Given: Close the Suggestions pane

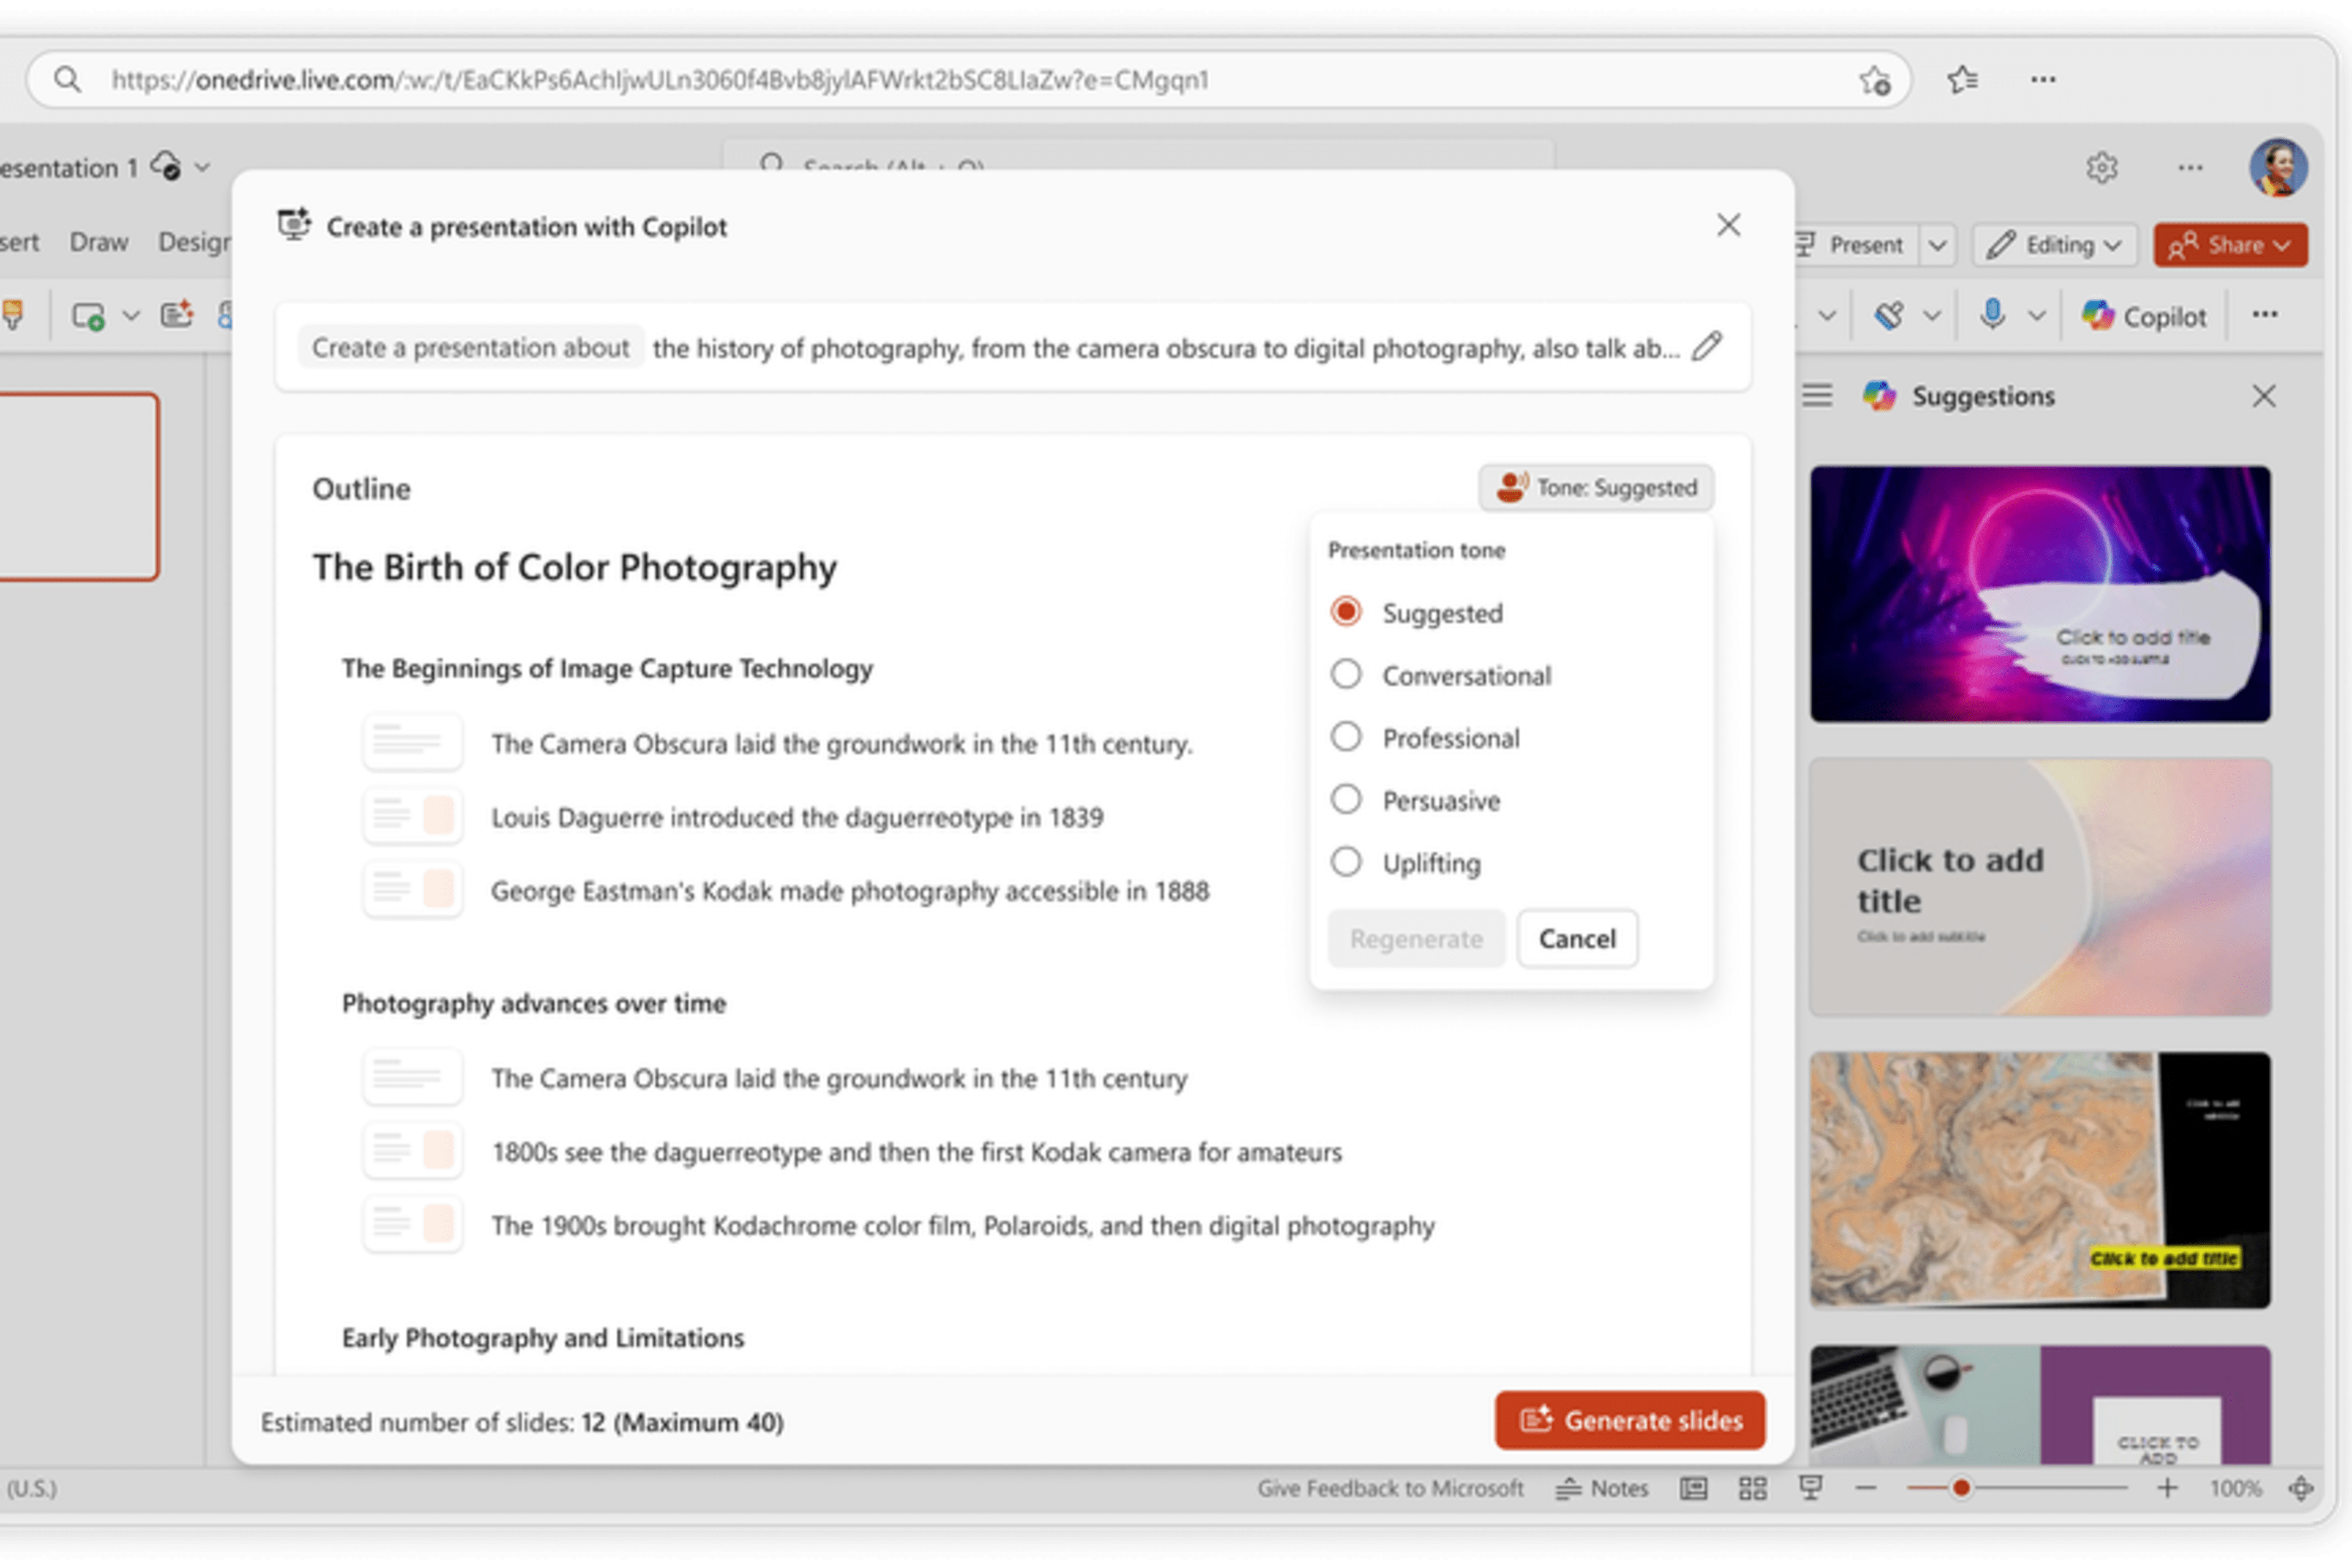Looking at the screenshot, I should click(x=2264, y=396).
